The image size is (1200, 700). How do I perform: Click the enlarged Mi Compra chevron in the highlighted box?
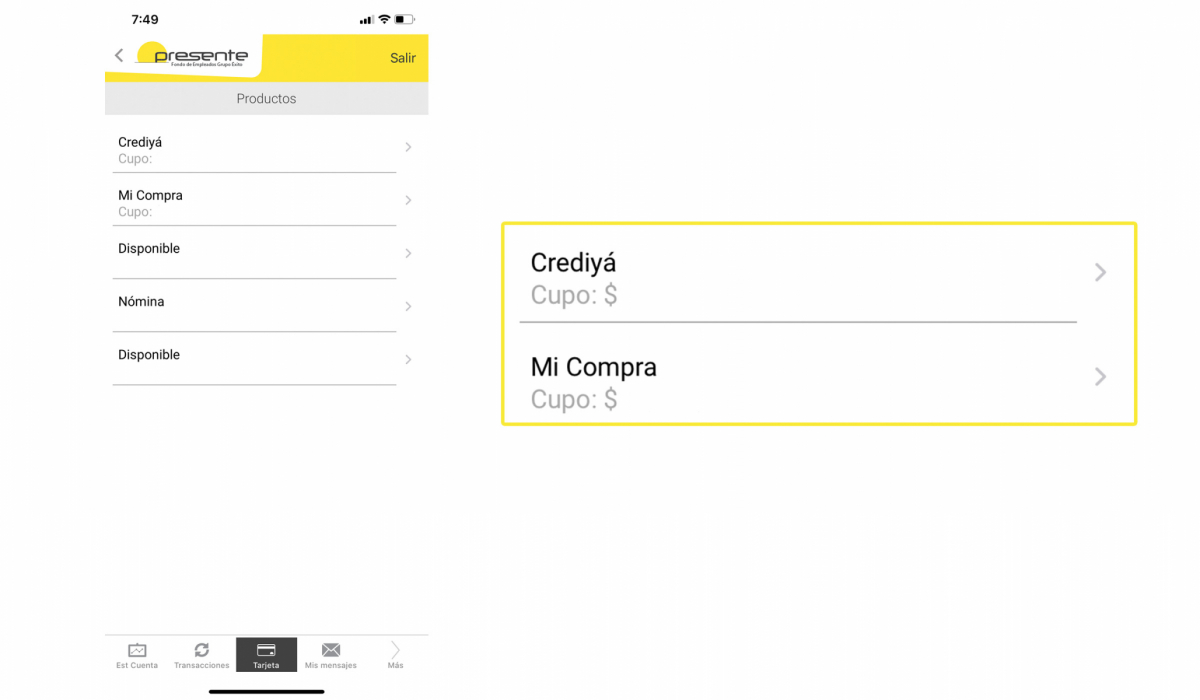[x=1100, y=376]
